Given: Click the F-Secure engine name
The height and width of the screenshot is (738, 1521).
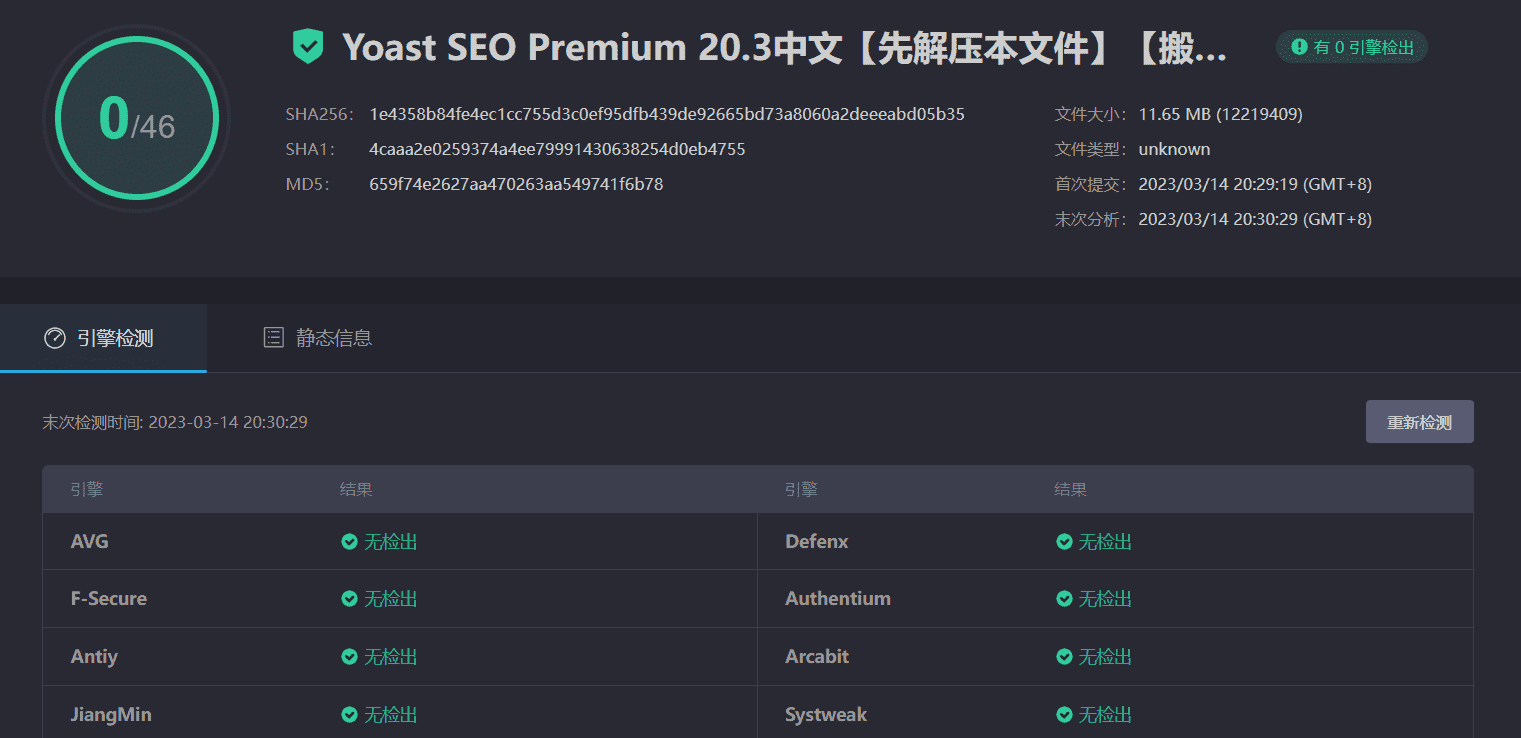Looking at the screenshot, I should (x=108, y=599).
